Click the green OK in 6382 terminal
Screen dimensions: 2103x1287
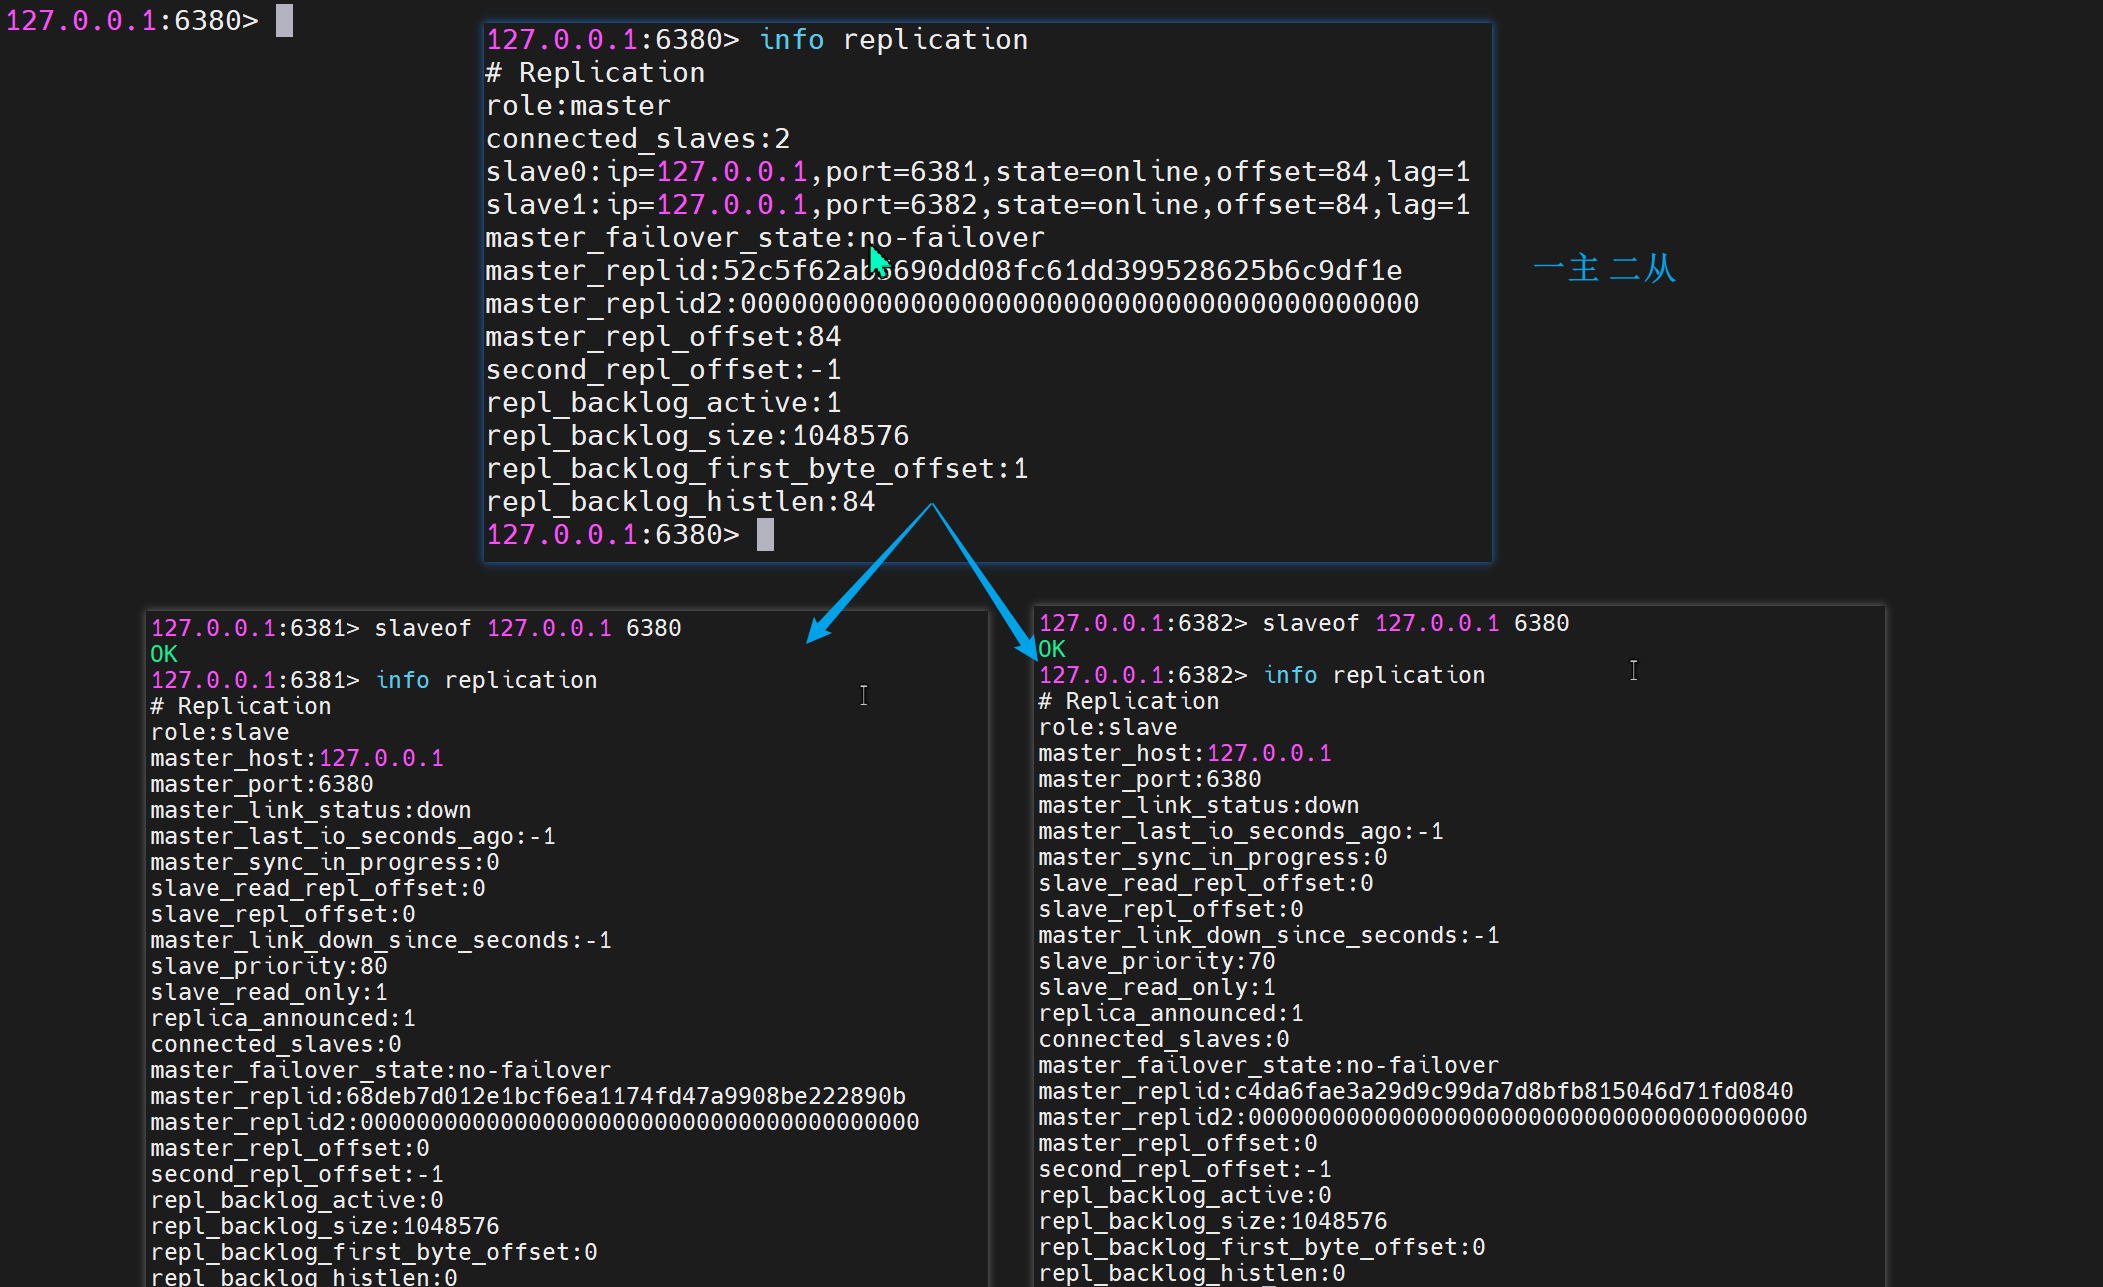[1052, 649]
